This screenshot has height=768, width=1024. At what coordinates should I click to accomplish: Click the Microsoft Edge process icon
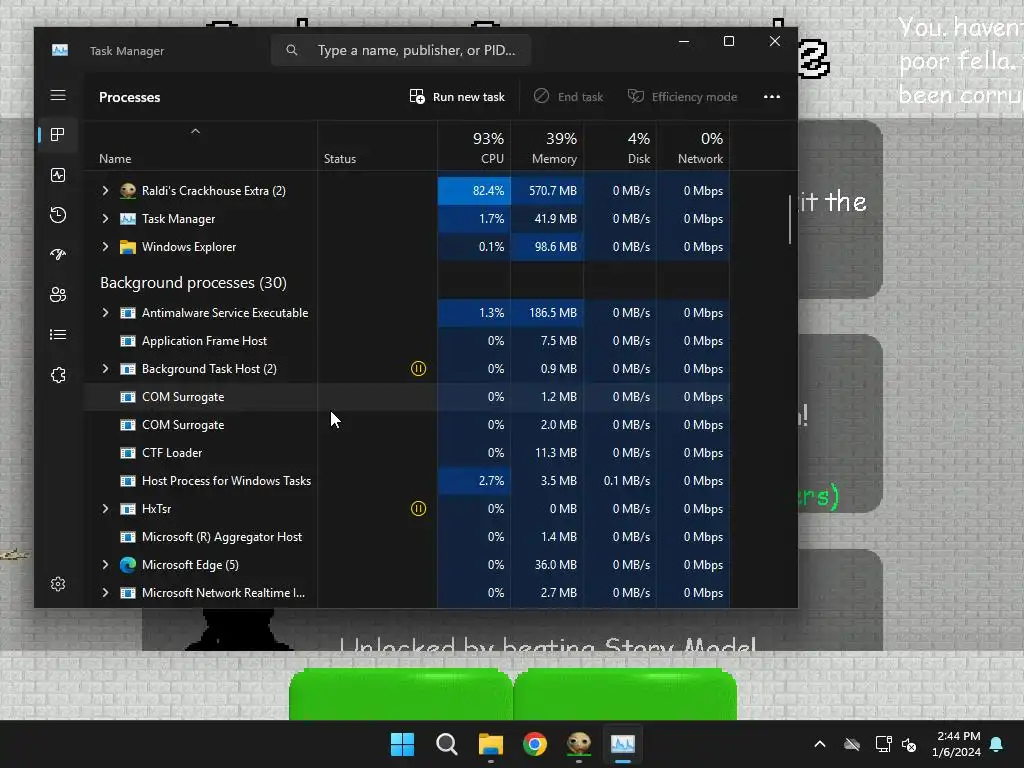[128, 565]
